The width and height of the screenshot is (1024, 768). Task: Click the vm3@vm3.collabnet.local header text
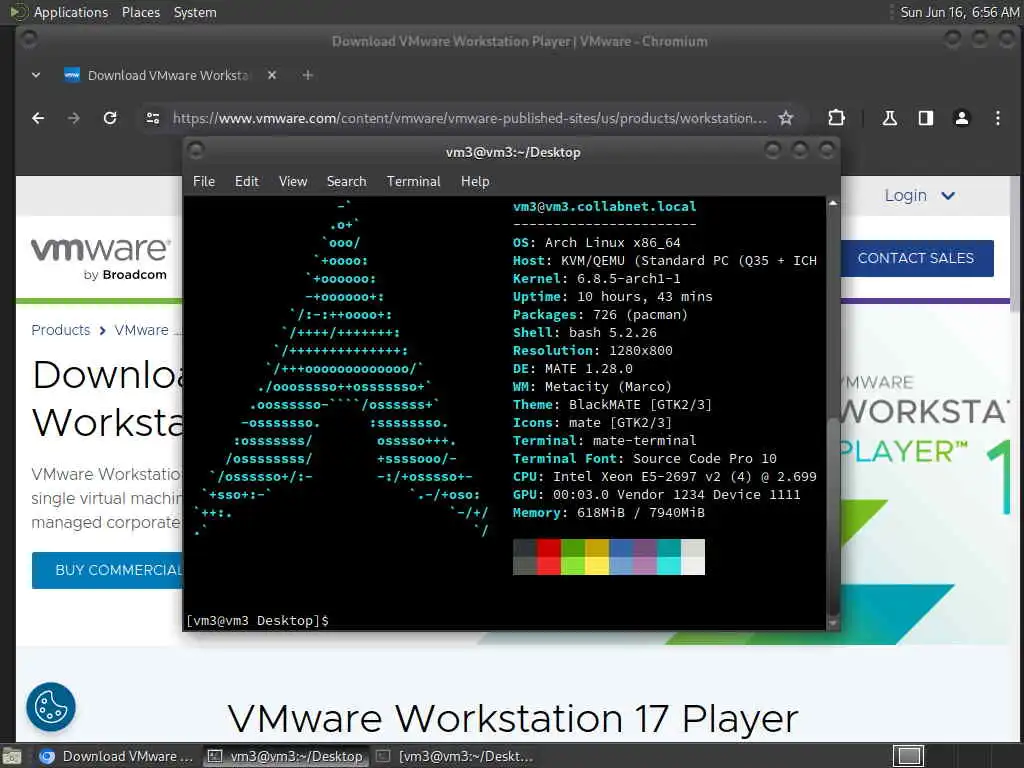pos(605,206)
